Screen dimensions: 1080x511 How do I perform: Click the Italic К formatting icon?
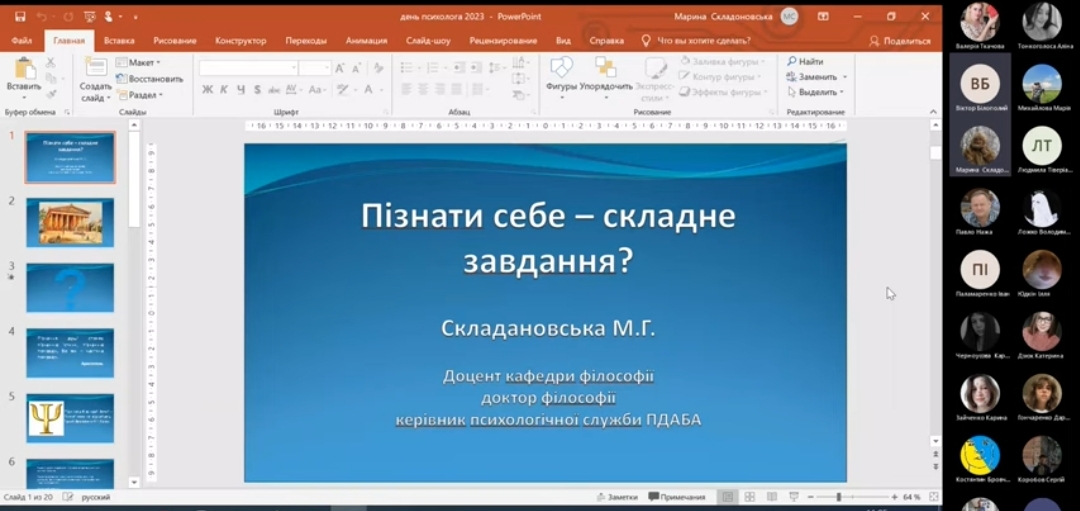[x=224, y=90]
